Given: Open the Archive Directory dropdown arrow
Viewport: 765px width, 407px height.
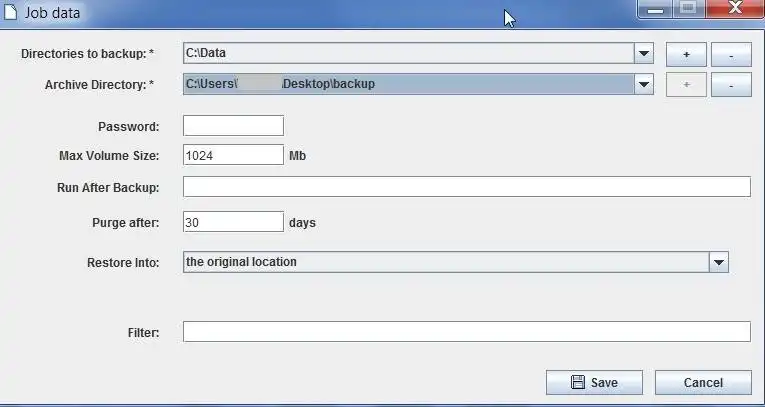Looking at the screenshot, I should (x=644, y=84).
